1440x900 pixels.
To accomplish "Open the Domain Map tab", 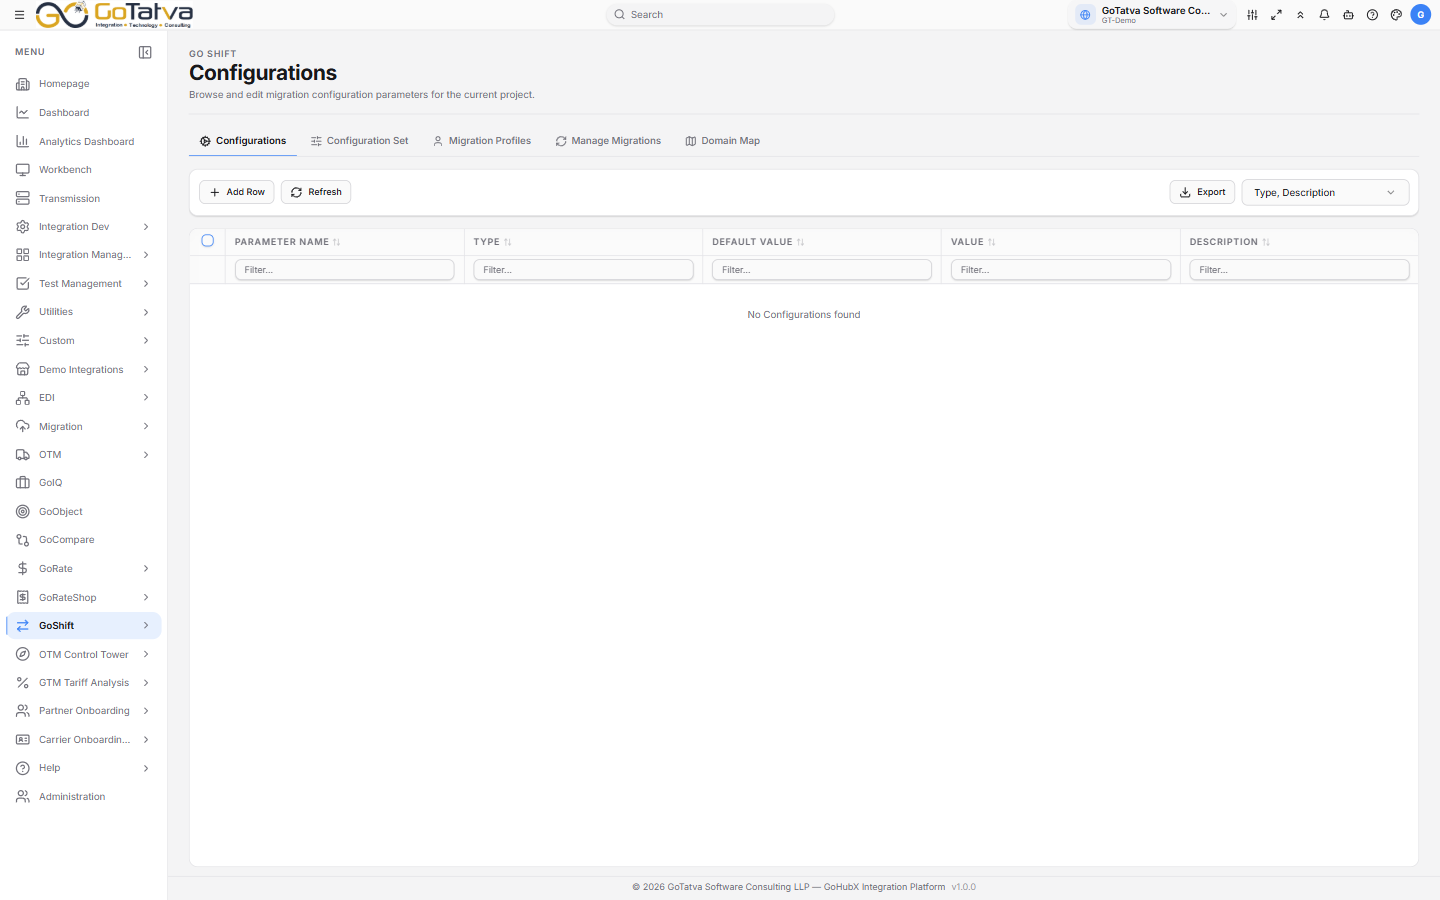I will point(722,141).
